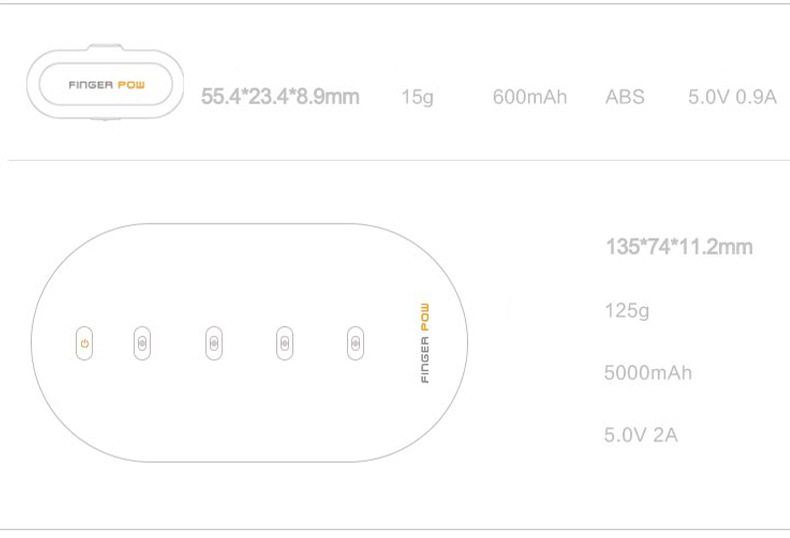Click the orange POW word on the small charger
Screen dimensions: 790x538
[131, 85]
